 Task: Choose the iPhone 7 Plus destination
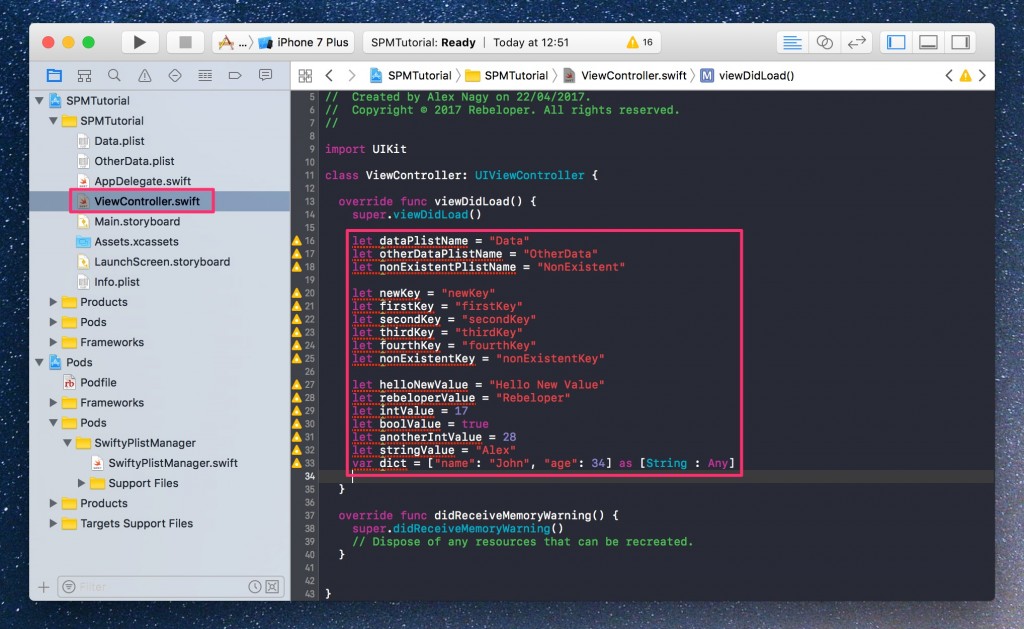tap(304, 42)
